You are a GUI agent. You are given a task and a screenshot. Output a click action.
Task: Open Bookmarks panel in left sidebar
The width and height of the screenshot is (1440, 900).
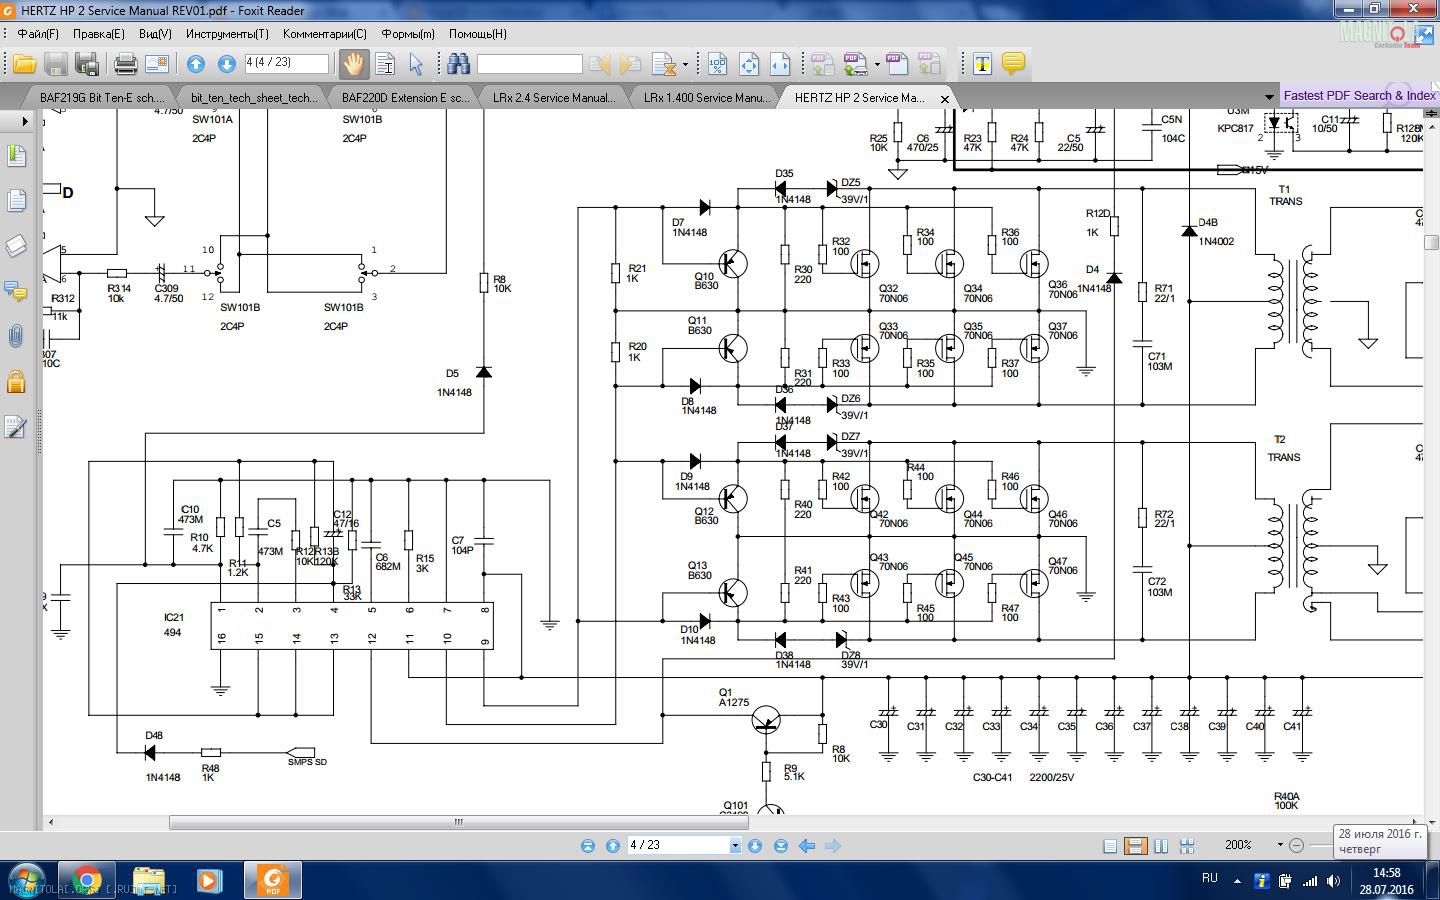click(16, 155)
